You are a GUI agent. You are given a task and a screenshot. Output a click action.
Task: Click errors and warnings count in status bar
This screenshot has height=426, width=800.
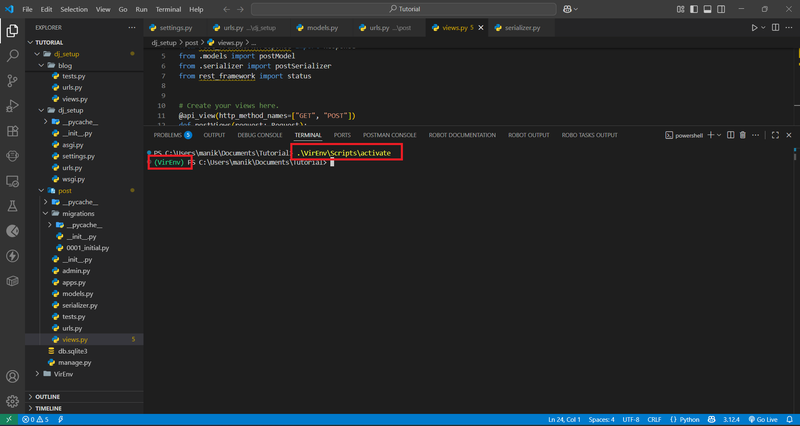(x=35, y=420)
